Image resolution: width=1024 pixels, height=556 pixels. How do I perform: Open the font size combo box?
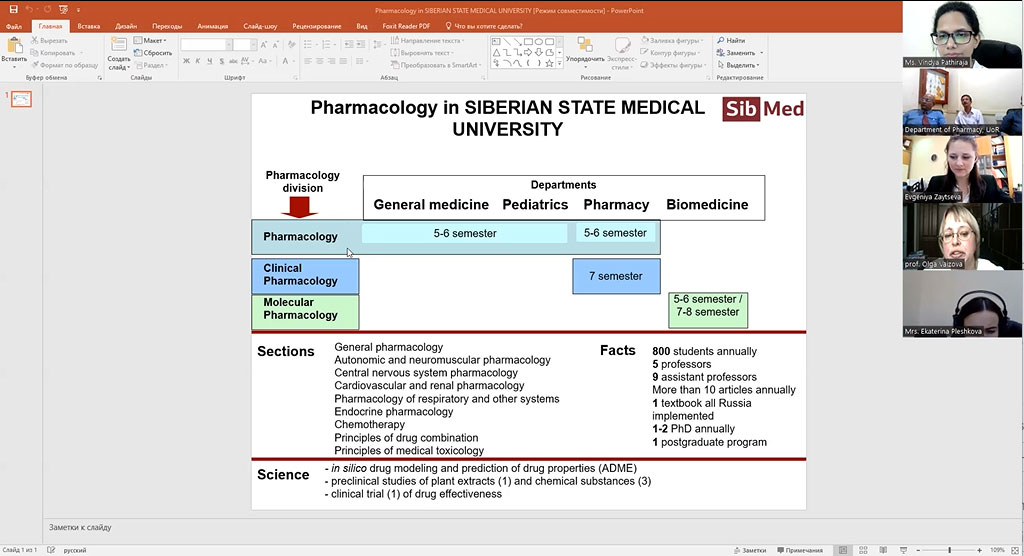pyautogui.click(x=244, y=44)
